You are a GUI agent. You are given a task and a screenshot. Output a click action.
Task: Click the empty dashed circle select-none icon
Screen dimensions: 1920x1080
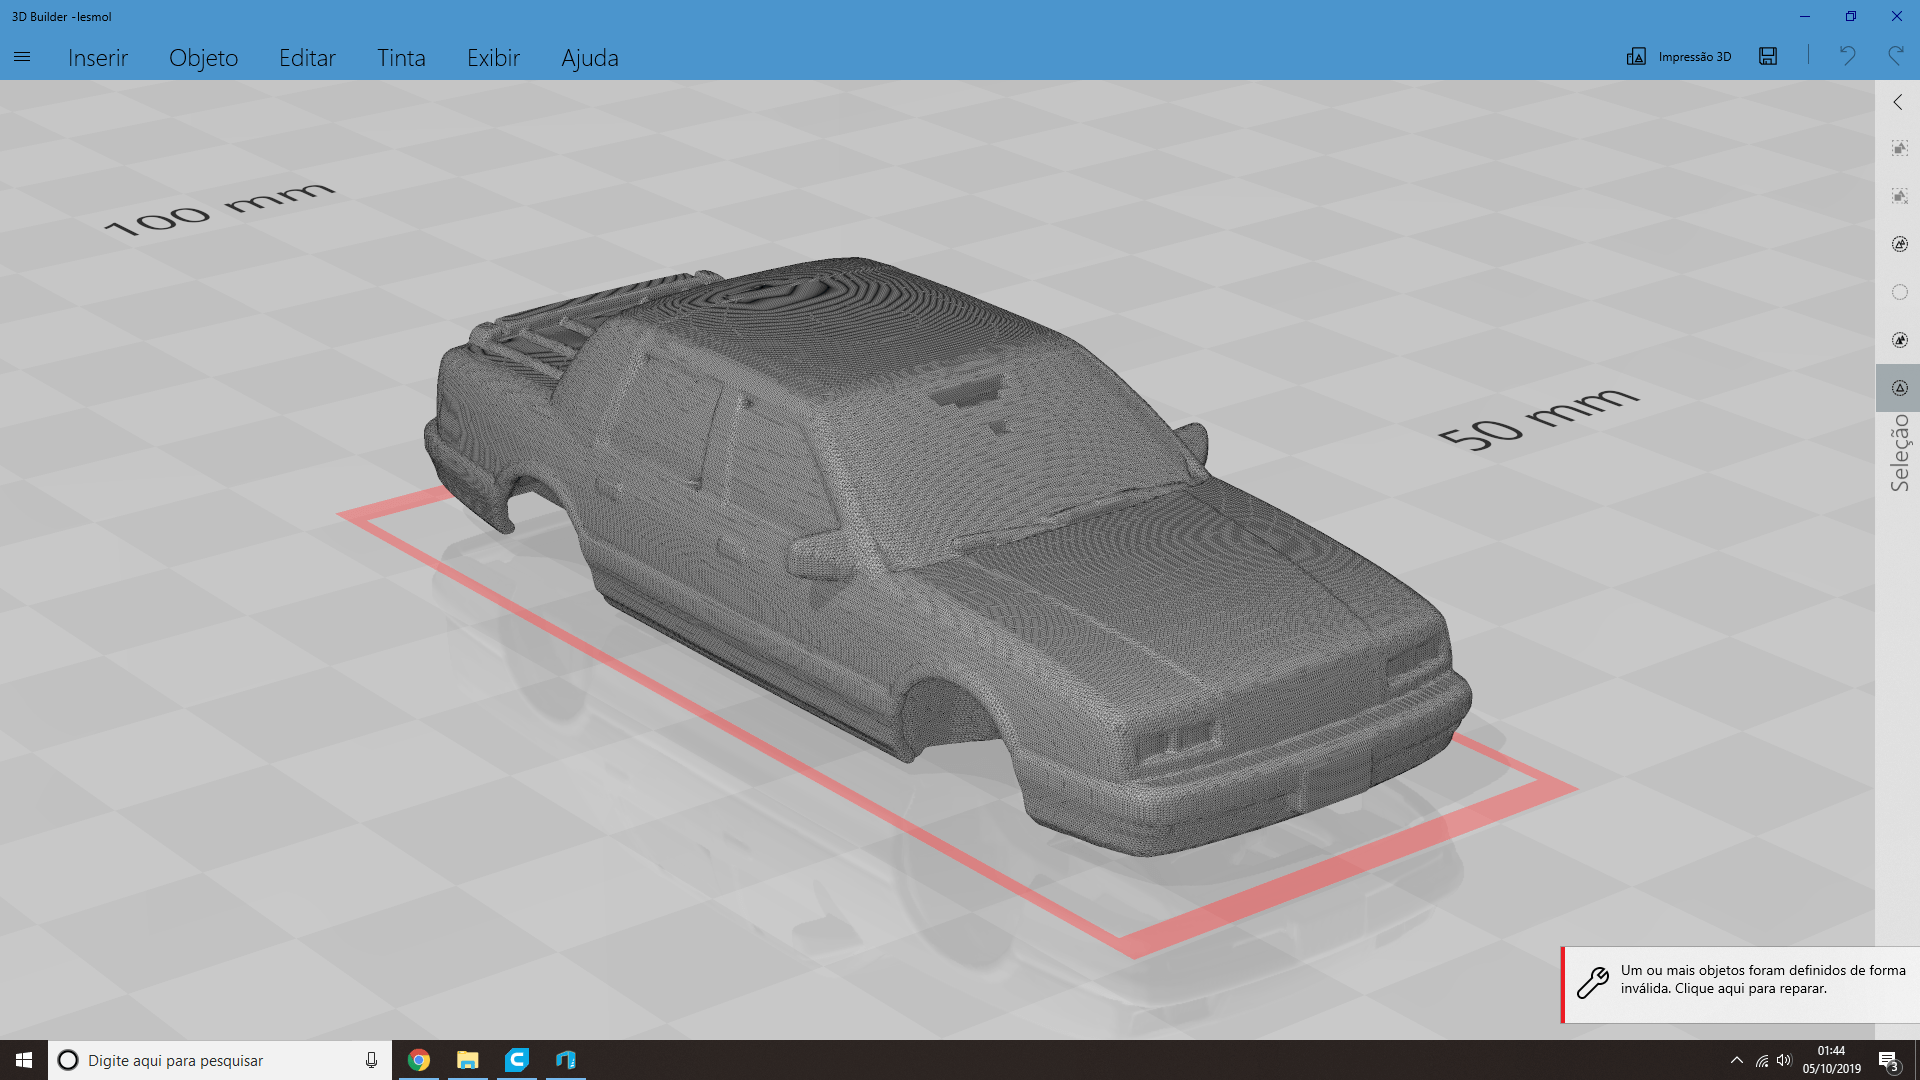[1899, 292]
